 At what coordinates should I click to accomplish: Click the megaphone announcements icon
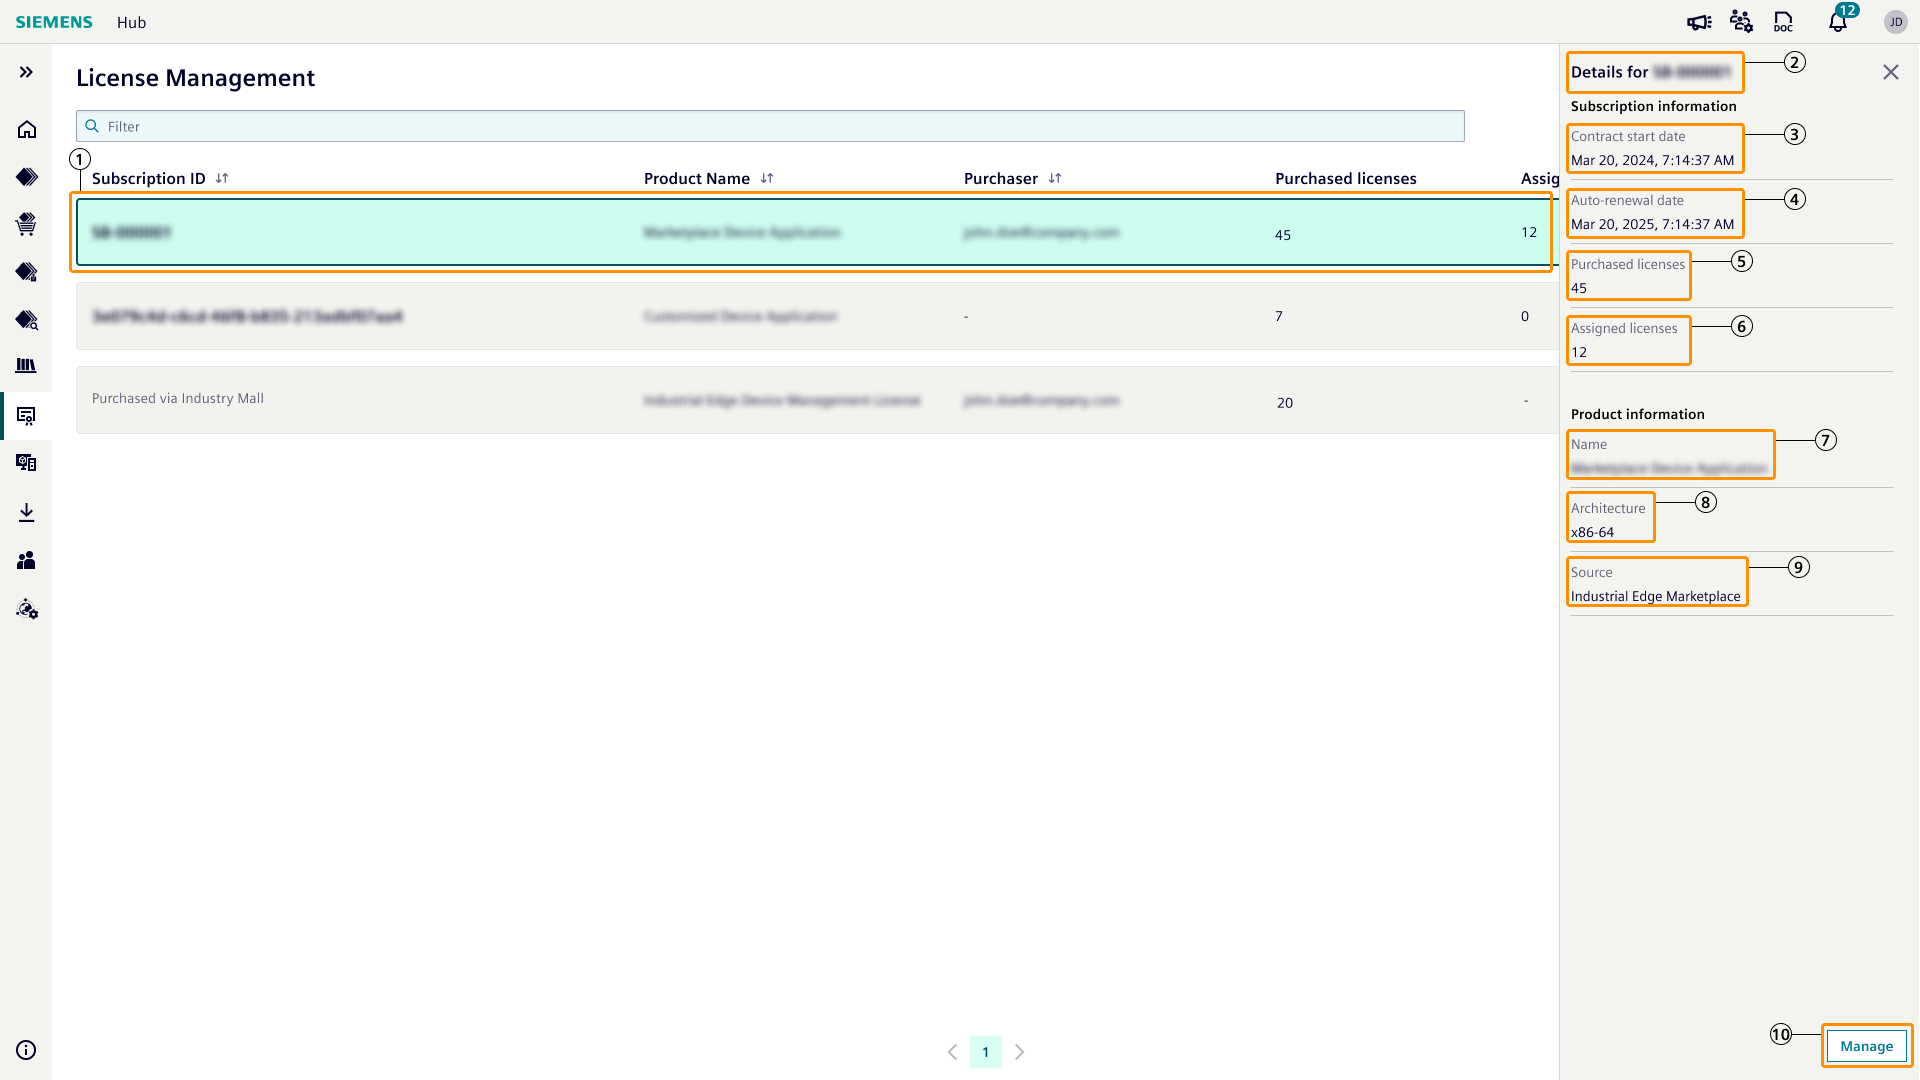click(1699, 22)
